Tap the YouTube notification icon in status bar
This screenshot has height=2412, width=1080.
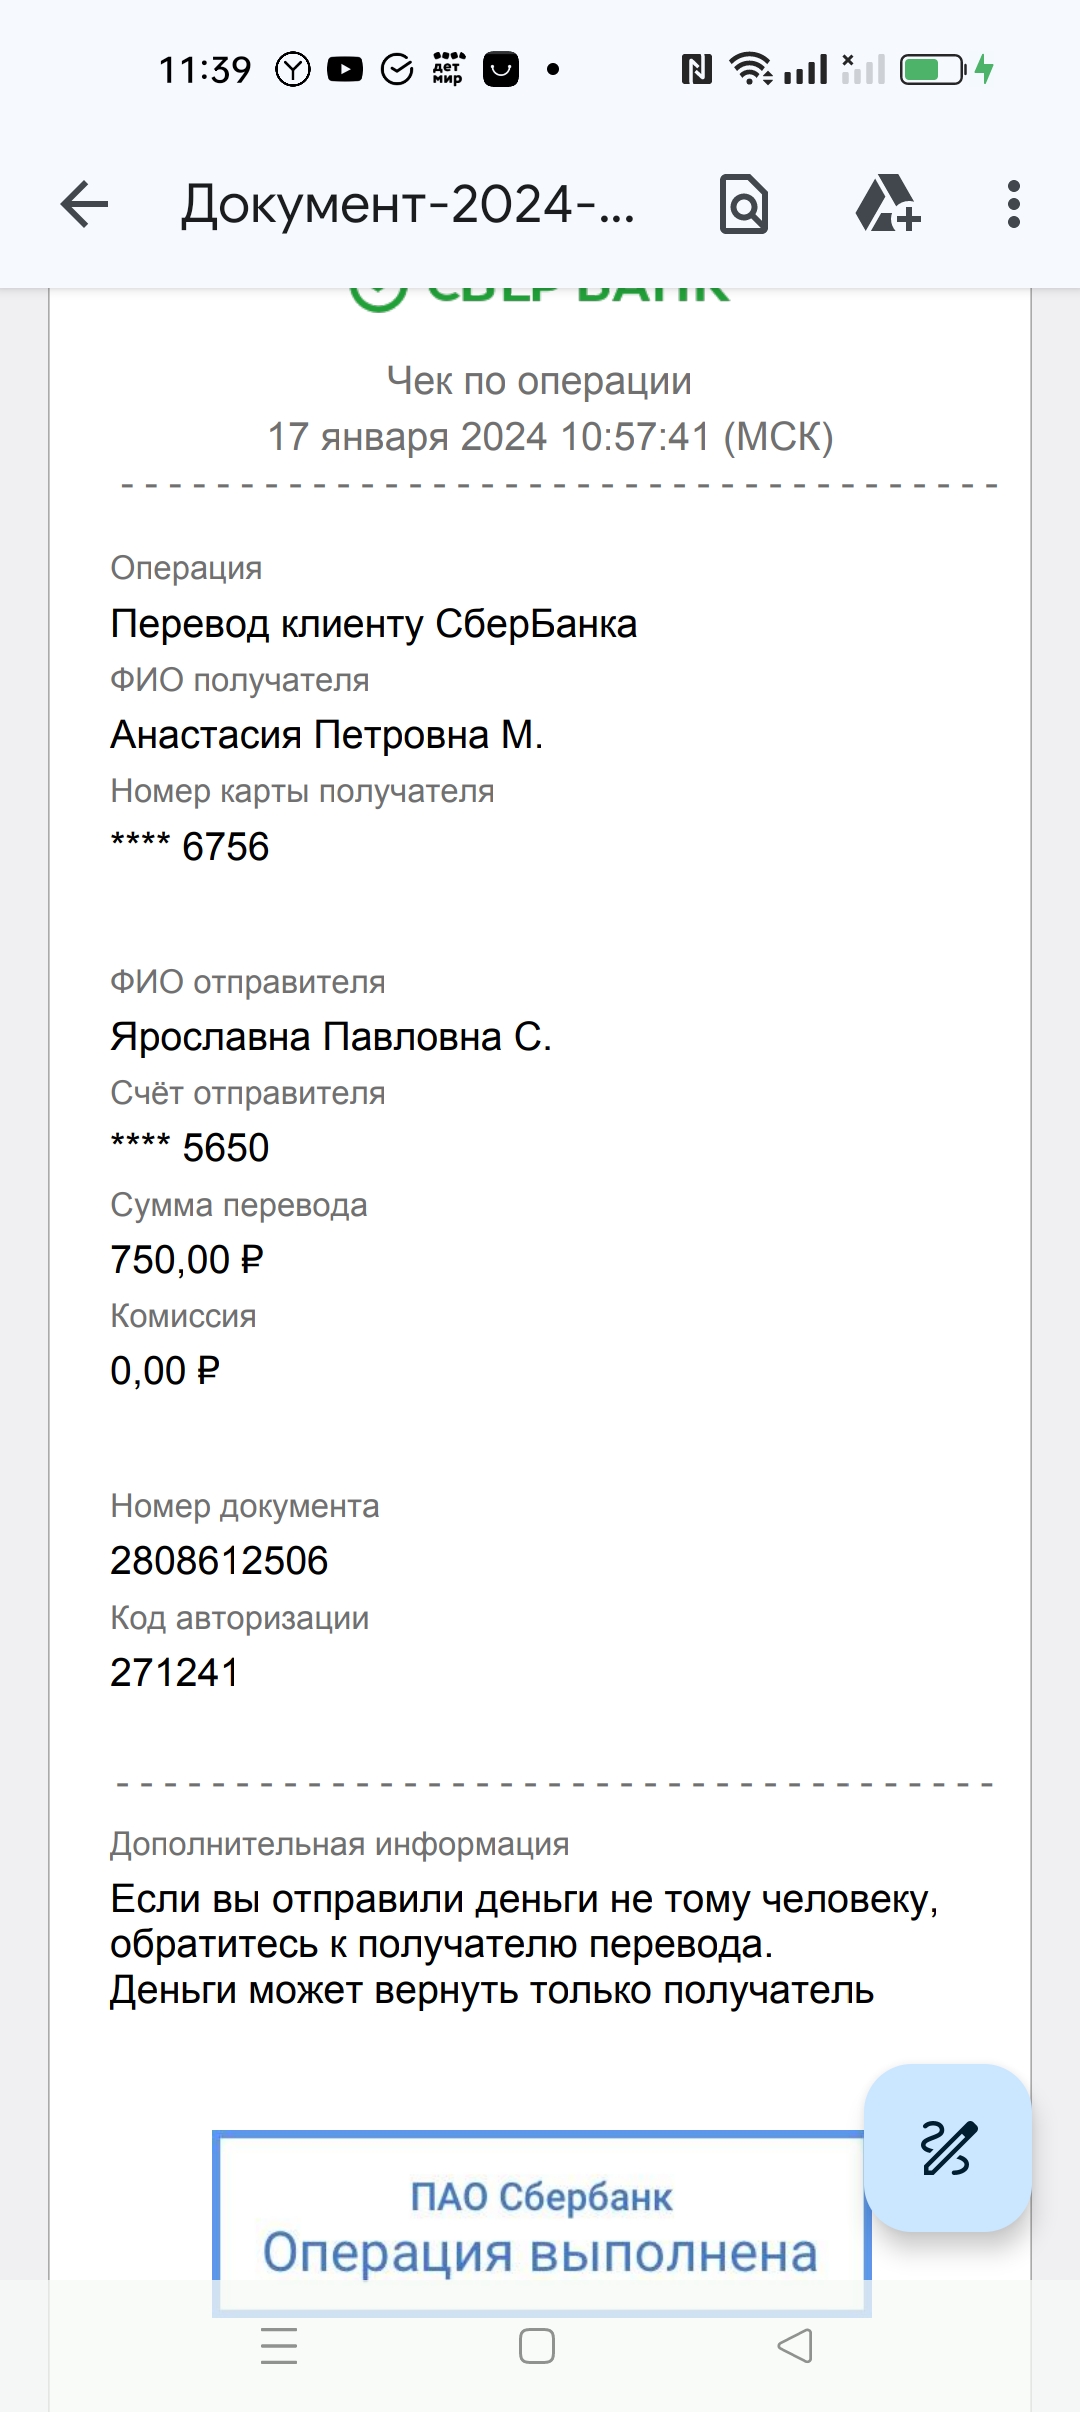(345, 69)
